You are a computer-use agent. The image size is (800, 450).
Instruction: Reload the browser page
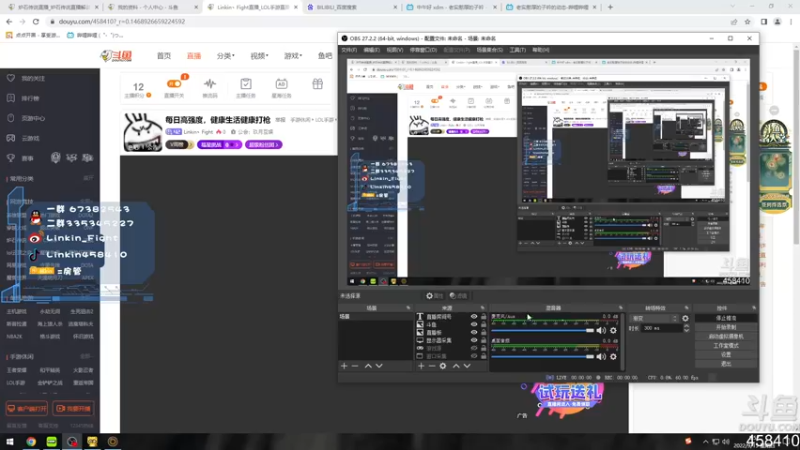(36, 21)
